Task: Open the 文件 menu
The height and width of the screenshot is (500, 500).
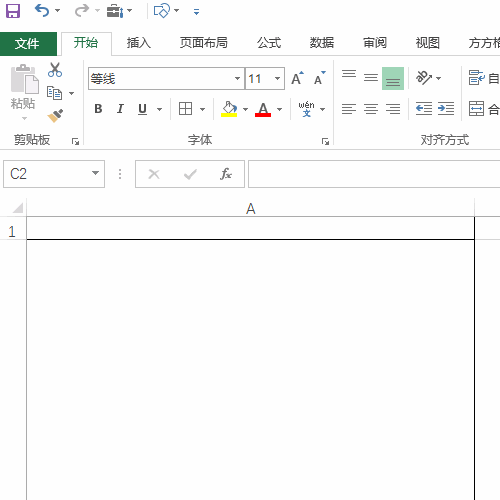Action: [28, 44]
